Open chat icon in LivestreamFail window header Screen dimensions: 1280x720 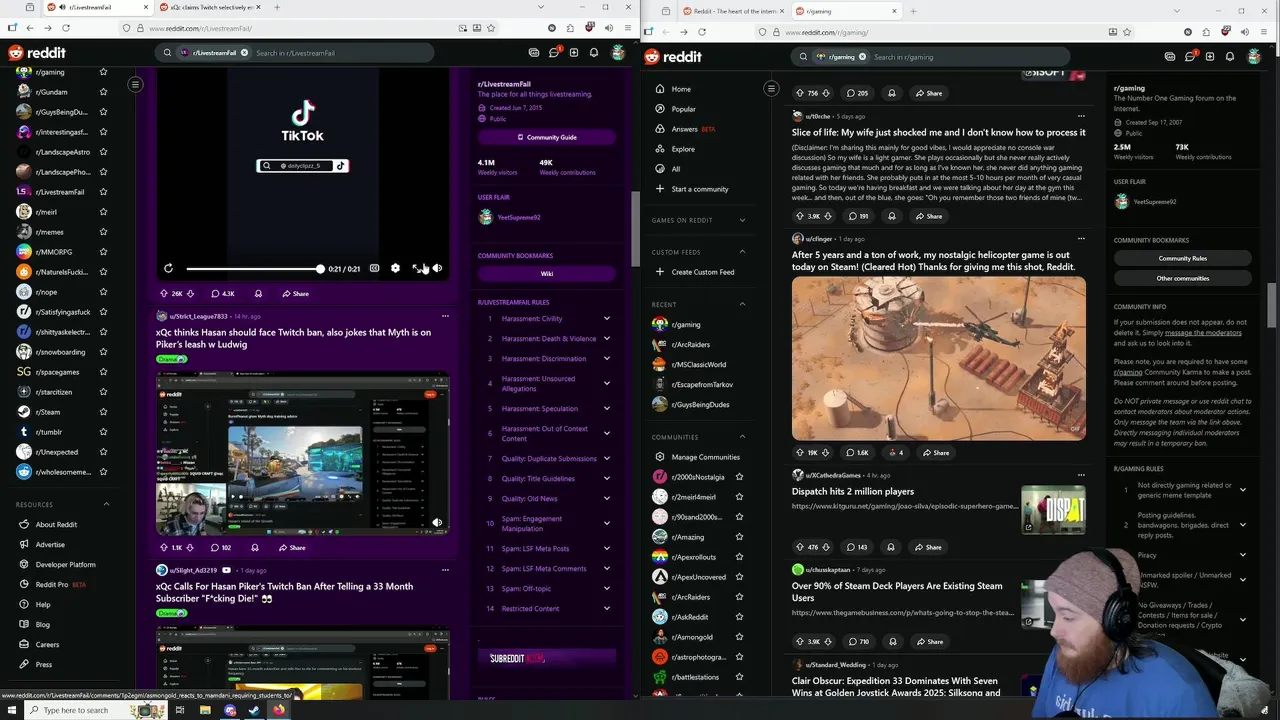pos(553,52)
